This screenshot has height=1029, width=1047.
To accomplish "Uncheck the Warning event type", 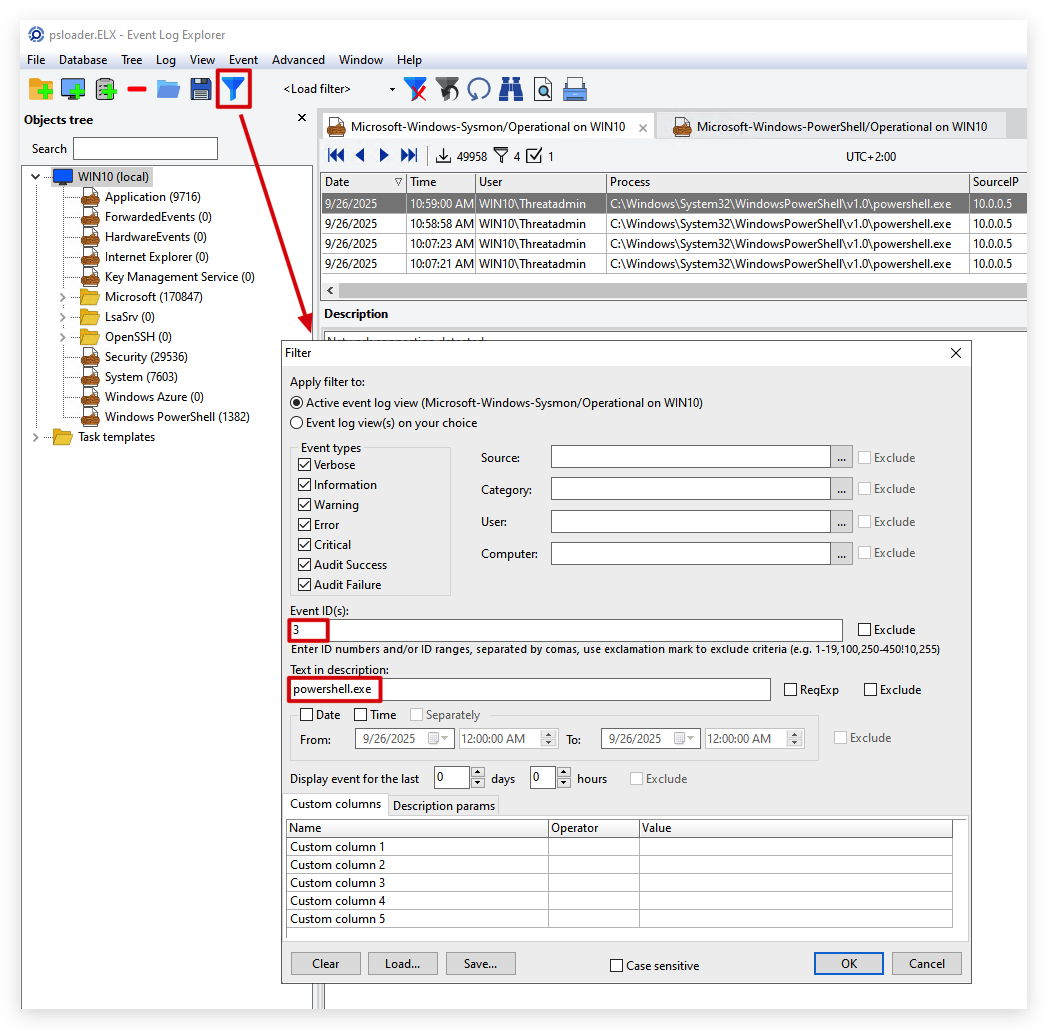I will click(x=304, y=505).
